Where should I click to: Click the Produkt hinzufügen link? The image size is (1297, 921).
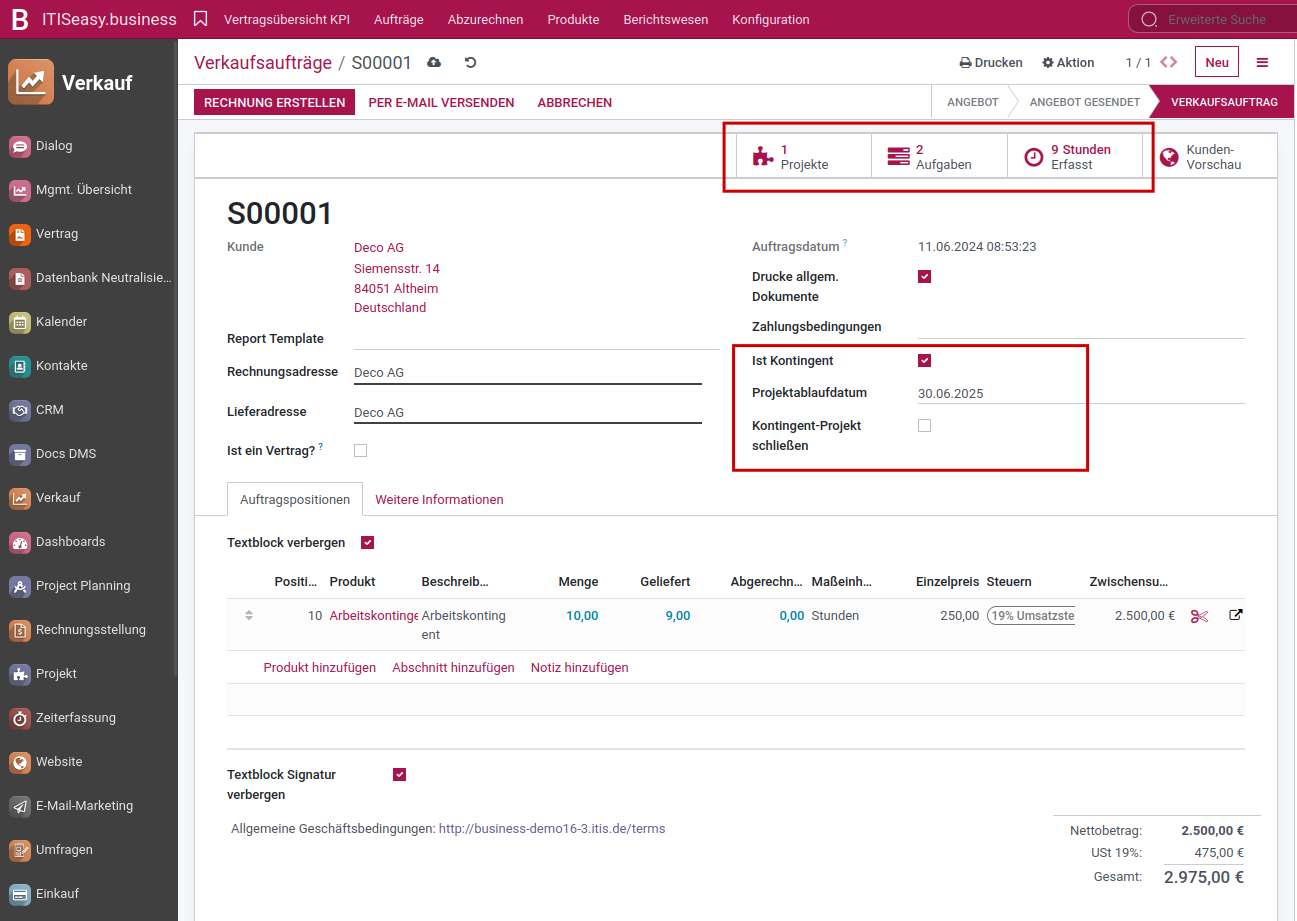tap(319, 667)
